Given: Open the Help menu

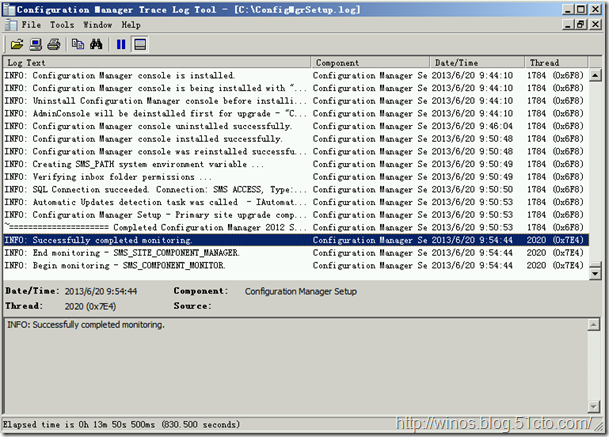Looking at the screenshot, I should pyautogui.click(x=131, y=25).
